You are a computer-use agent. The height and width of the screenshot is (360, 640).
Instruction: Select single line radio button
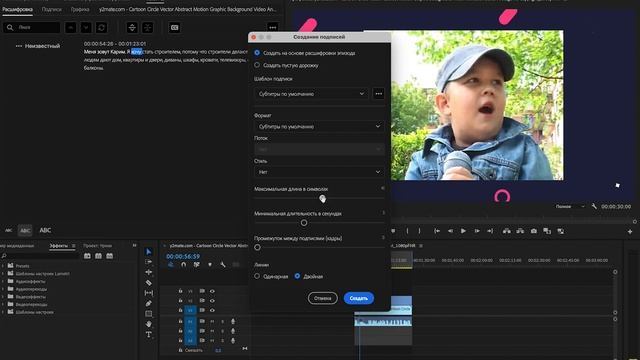coord(257,276)
